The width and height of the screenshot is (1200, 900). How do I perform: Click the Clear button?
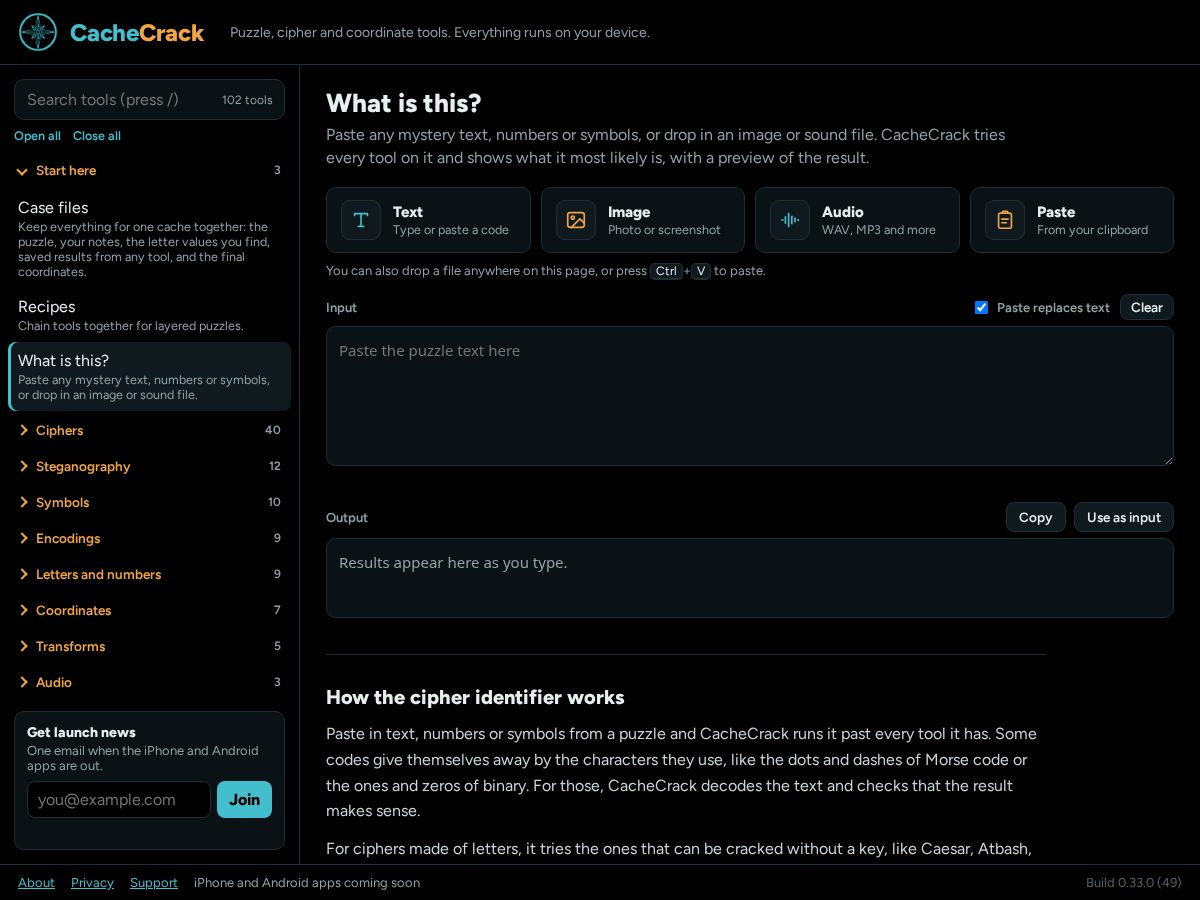(x=1146, y=307)
